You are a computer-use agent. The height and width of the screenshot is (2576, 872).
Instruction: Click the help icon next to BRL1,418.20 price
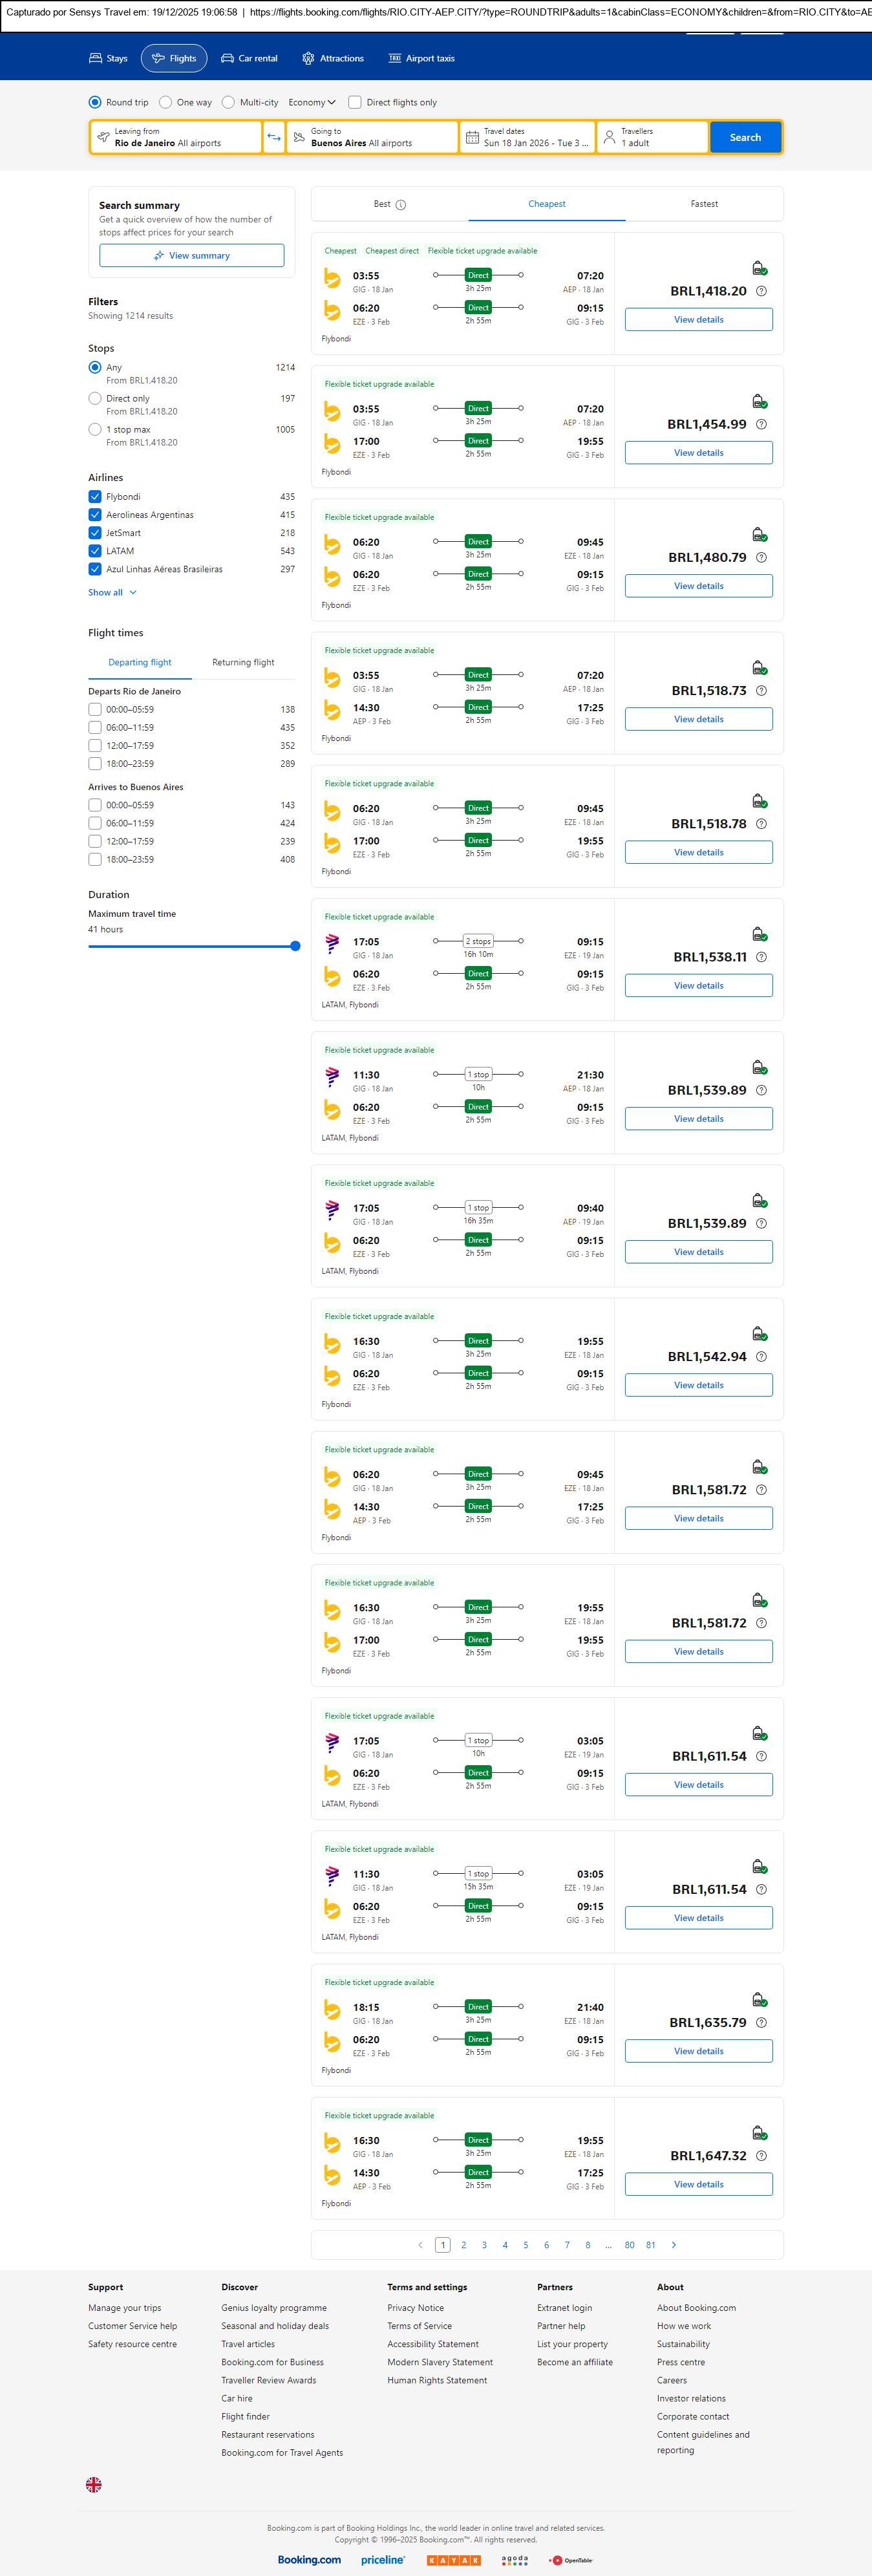(761, 291)
